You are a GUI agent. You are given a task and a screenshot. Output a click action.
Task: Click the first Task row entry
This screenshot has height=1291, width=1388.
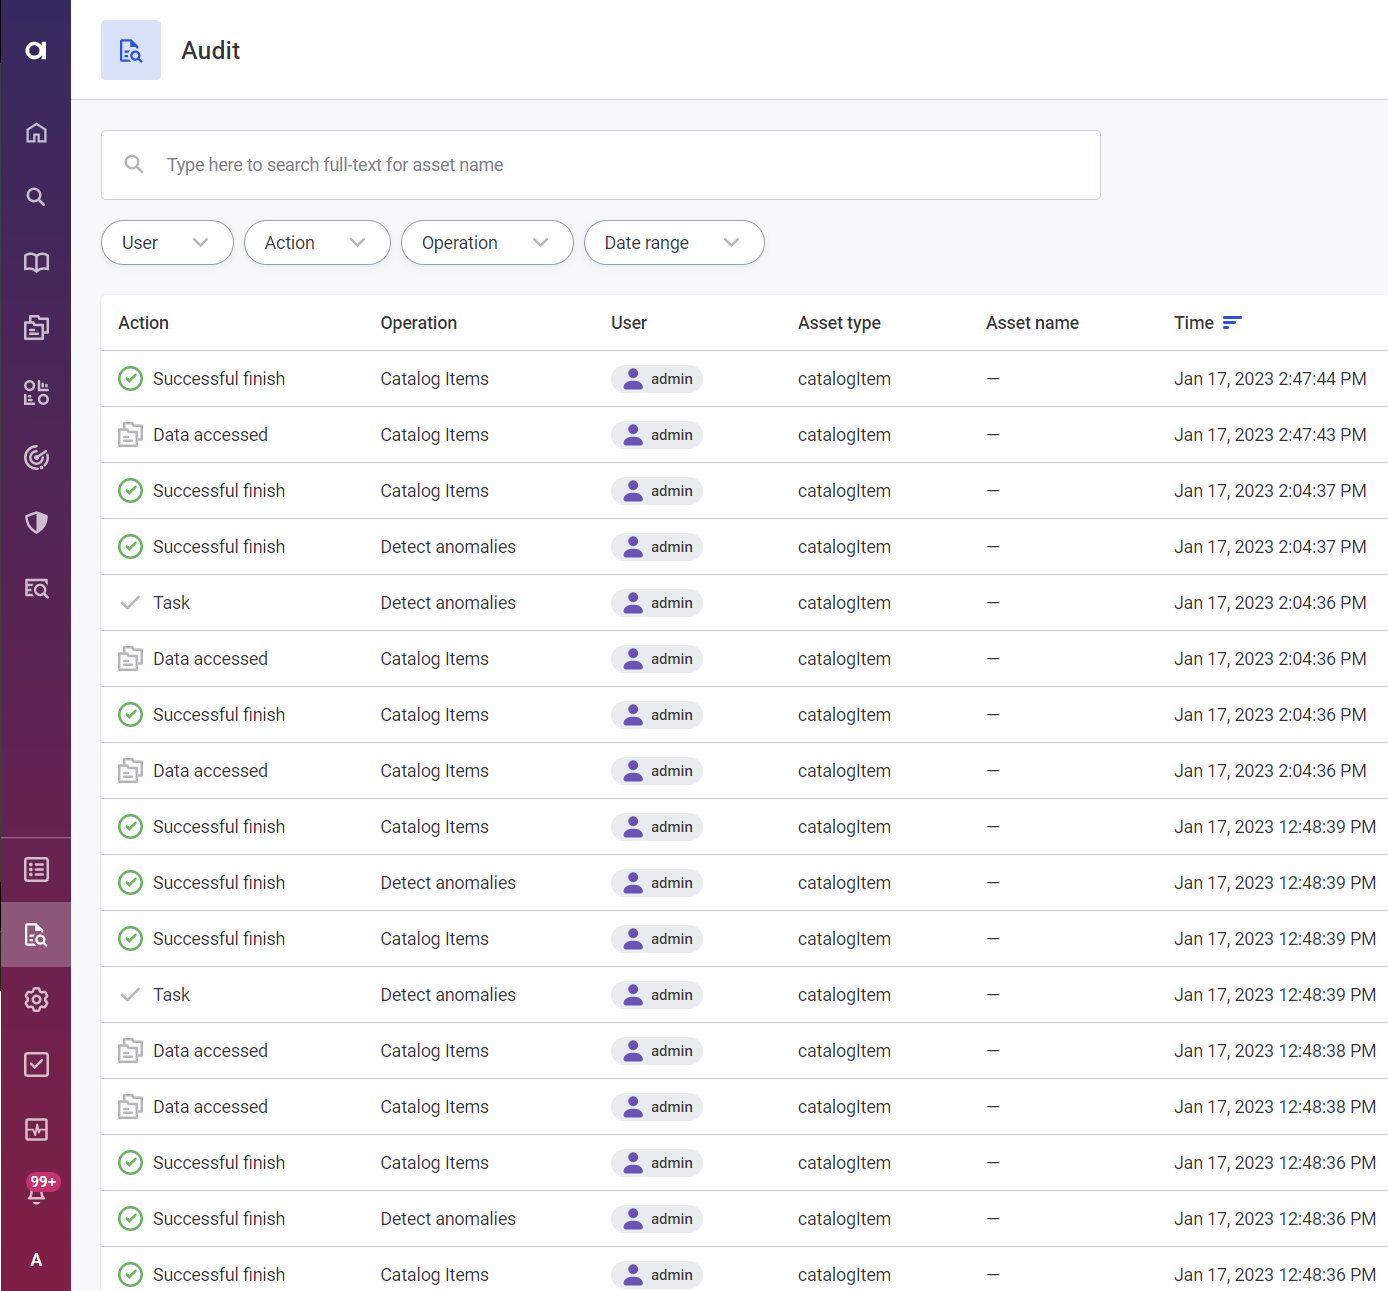click(x=171, y=603)
